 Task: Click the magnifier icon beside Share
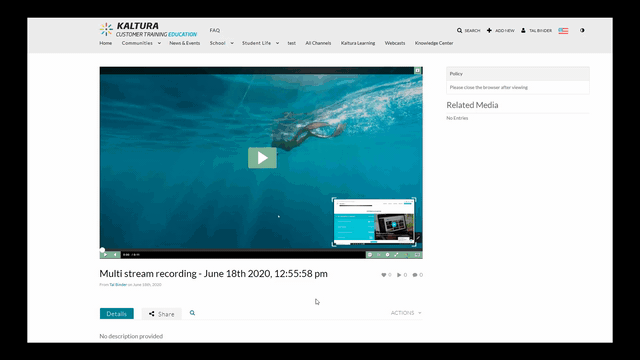coord(192,313)
